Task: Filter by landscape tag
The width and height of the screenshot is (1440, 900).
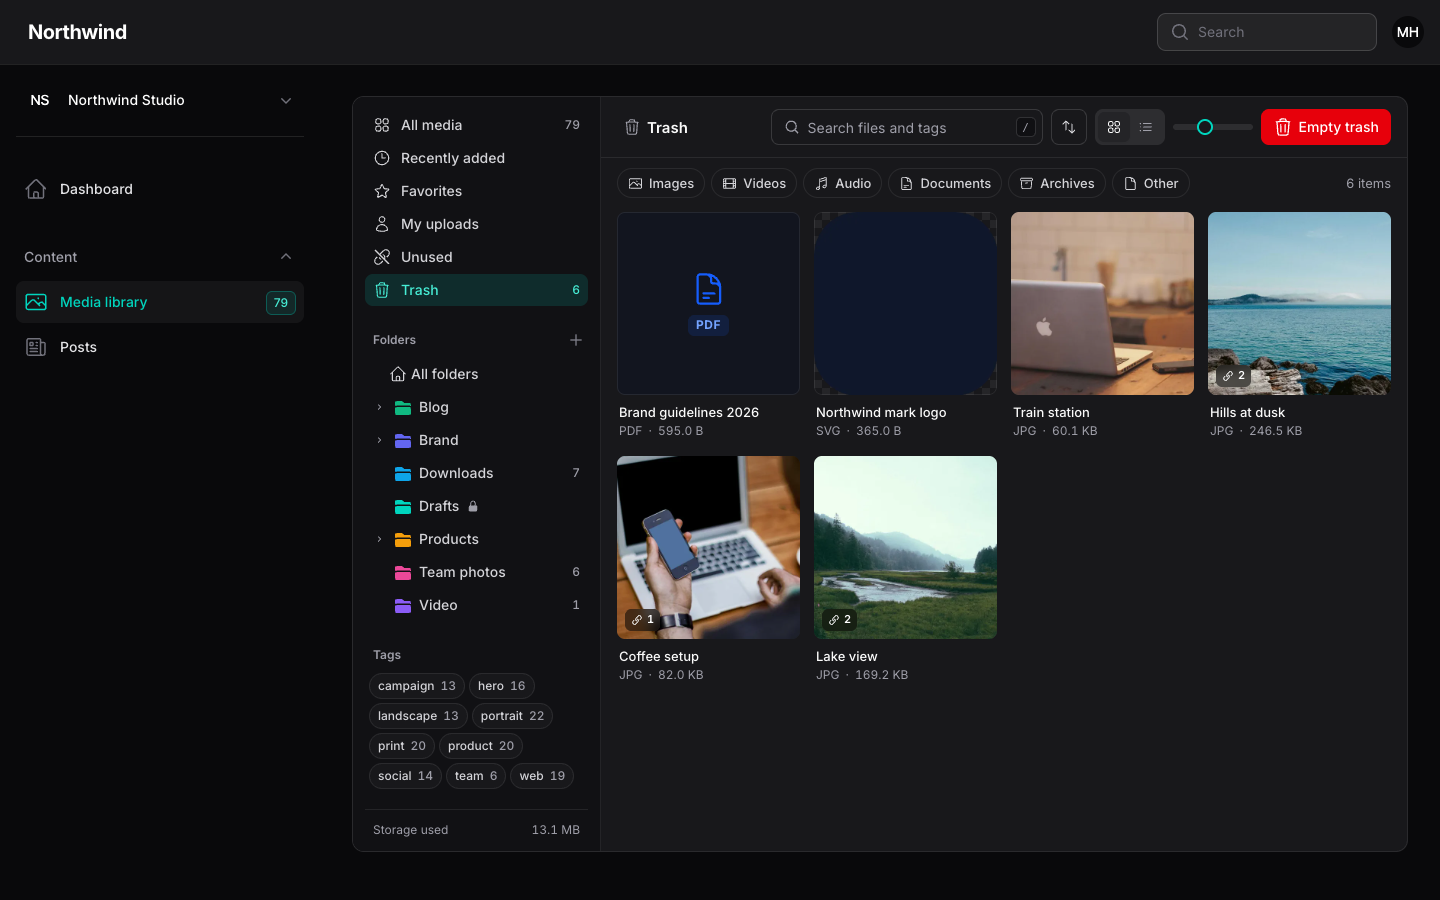Action: 418,716
